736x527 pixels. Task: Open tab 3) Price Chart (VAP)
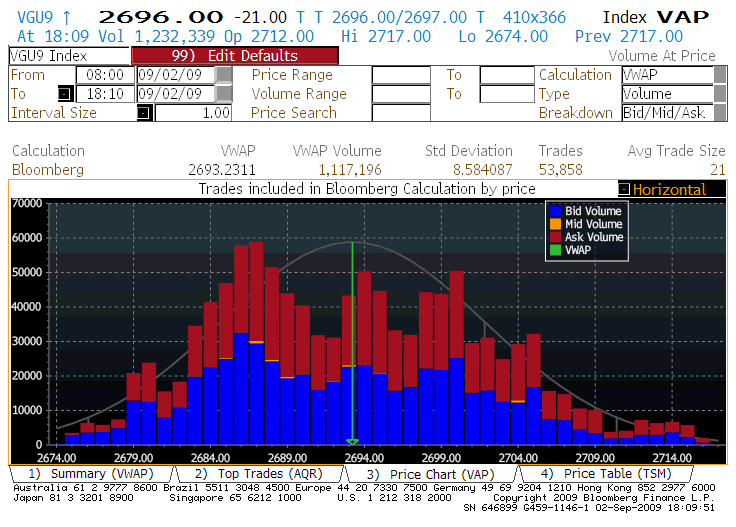point(431,474)
